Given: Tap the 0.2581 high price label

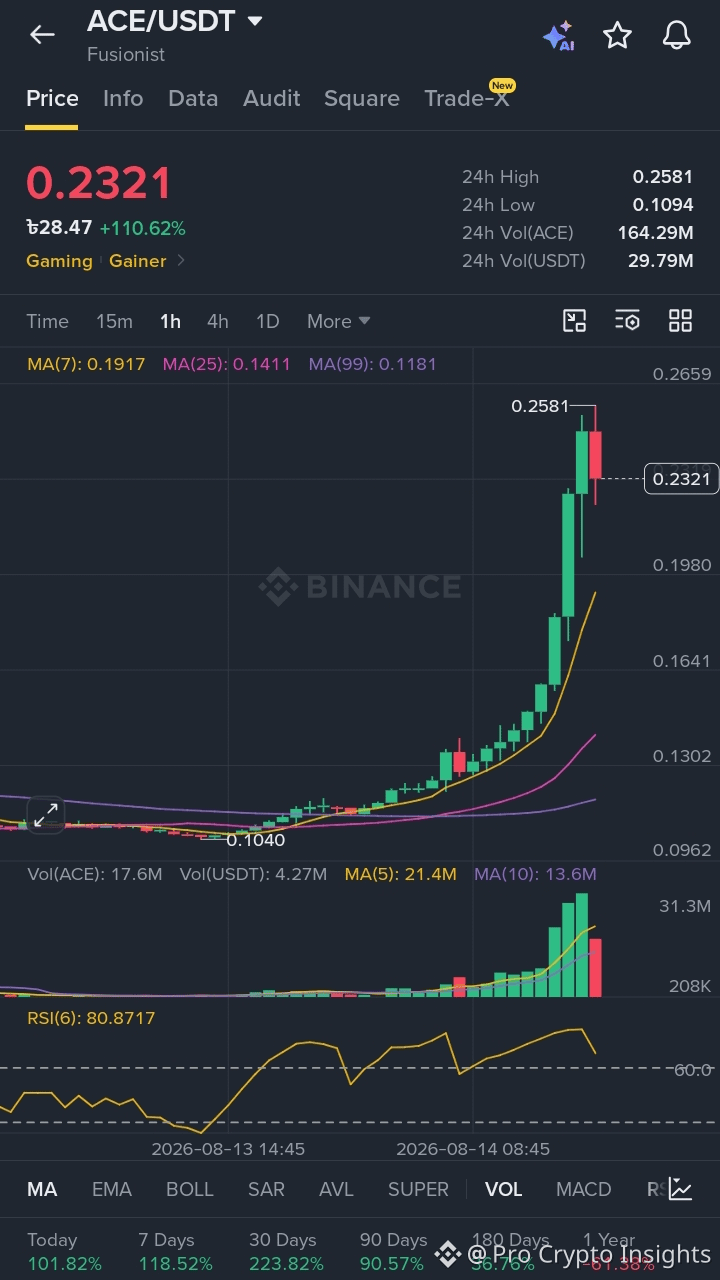Looking at the screenshot, I should coord(540,406).
